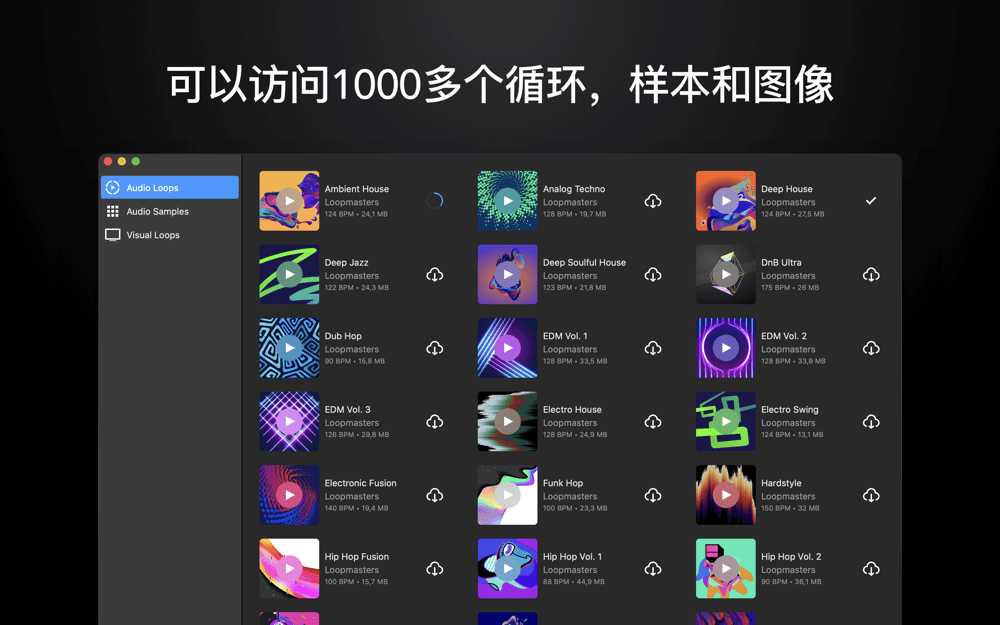The image size is (1000, 625).
Task: Download the EDM Vol. 1 pack
Action: point(653,348)
